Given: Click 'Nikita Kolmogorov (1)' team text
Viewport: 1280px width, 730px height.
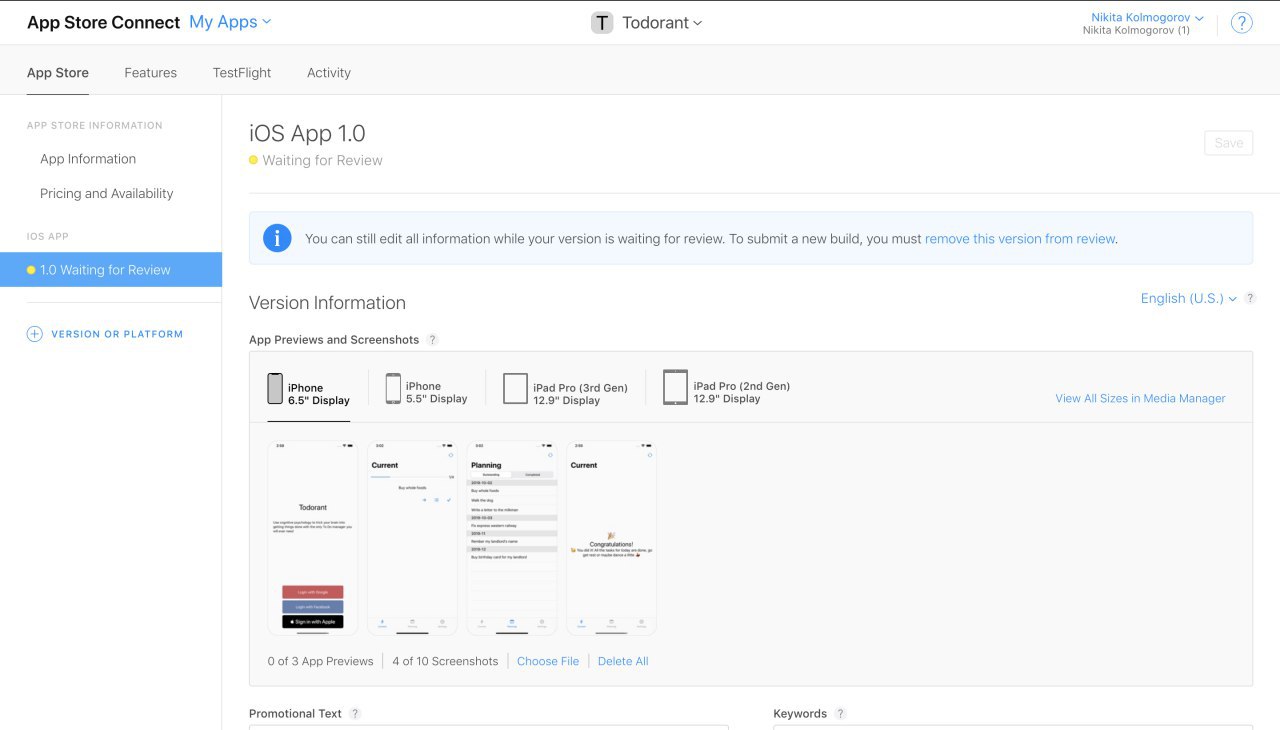Looking at the screenshot, I should (1136, 31).
